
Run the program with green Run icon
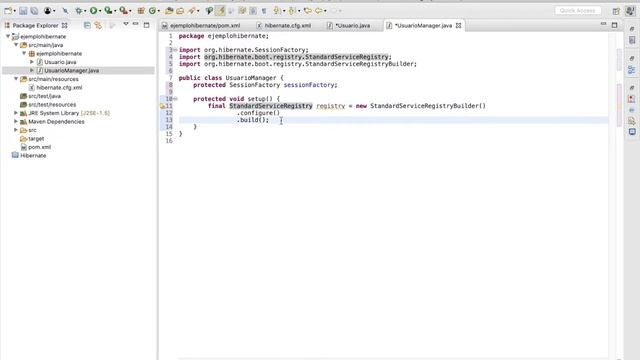pyautogui.click(x=93, y=11)
